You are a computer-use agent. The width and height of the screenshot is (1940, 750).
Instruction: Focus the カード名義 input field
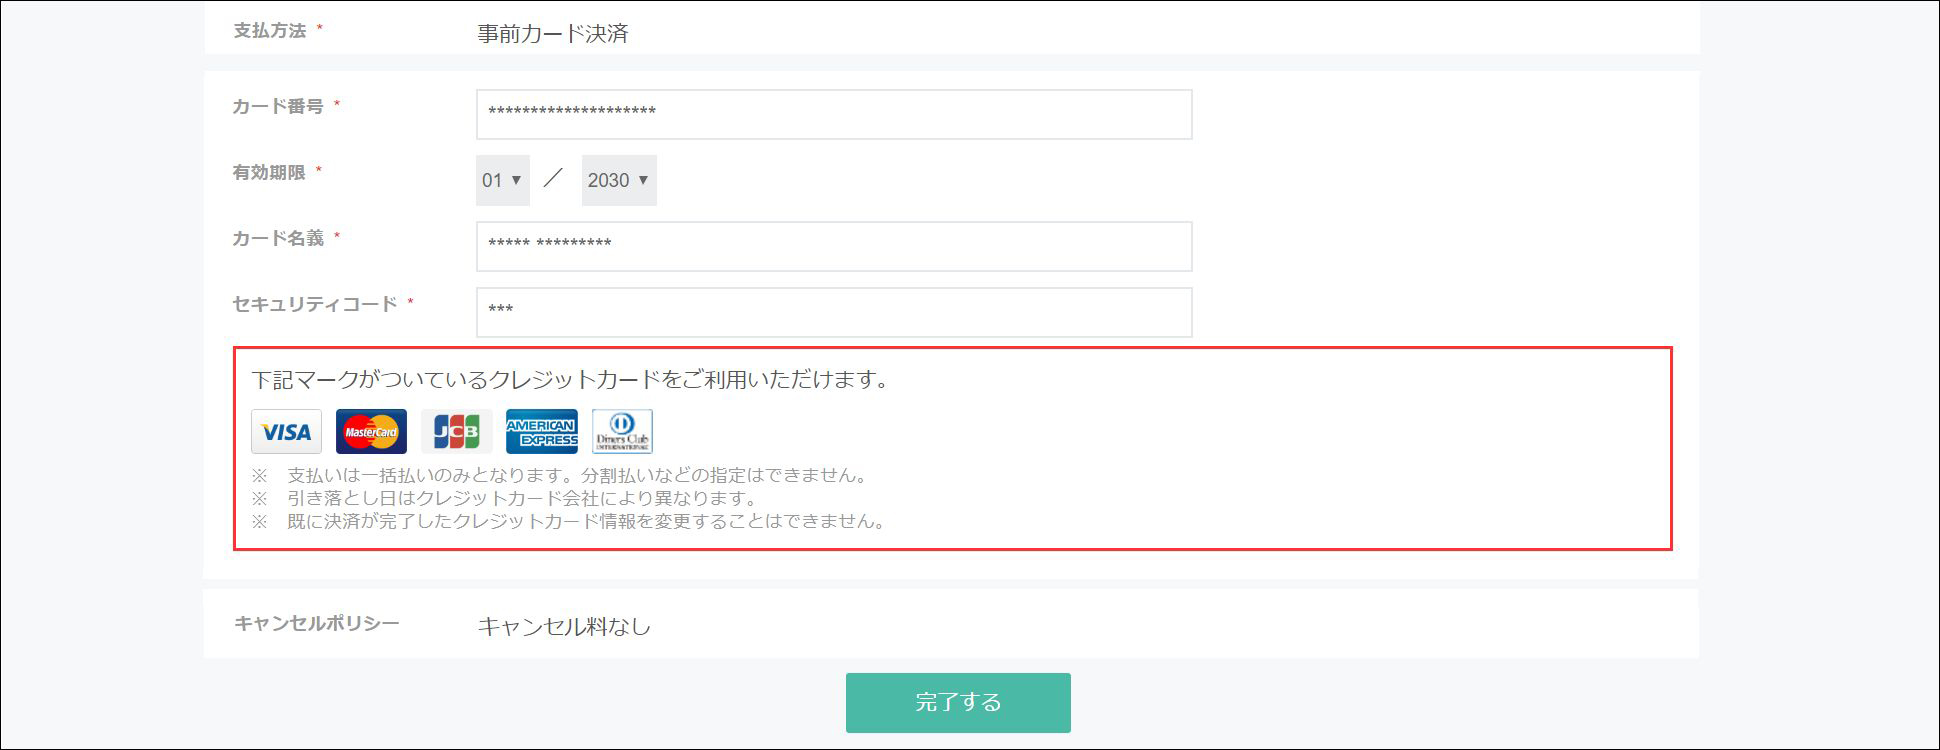pos(833,246)
